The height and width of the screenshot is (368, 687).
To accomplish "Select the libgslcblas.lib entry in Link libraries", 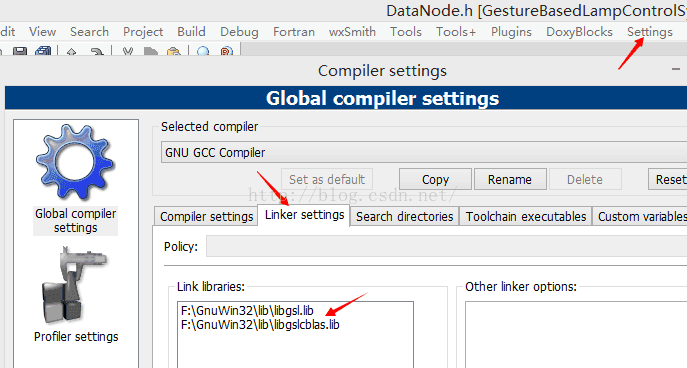I will click(x=260, y=325).
